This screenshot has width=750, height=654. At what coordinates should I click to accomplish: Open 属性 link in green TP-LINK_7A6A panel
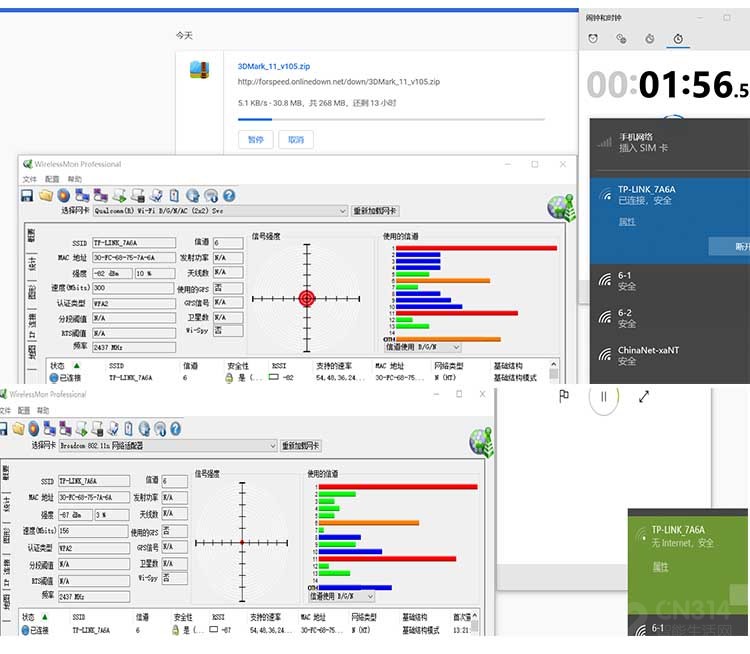[661, 567]
